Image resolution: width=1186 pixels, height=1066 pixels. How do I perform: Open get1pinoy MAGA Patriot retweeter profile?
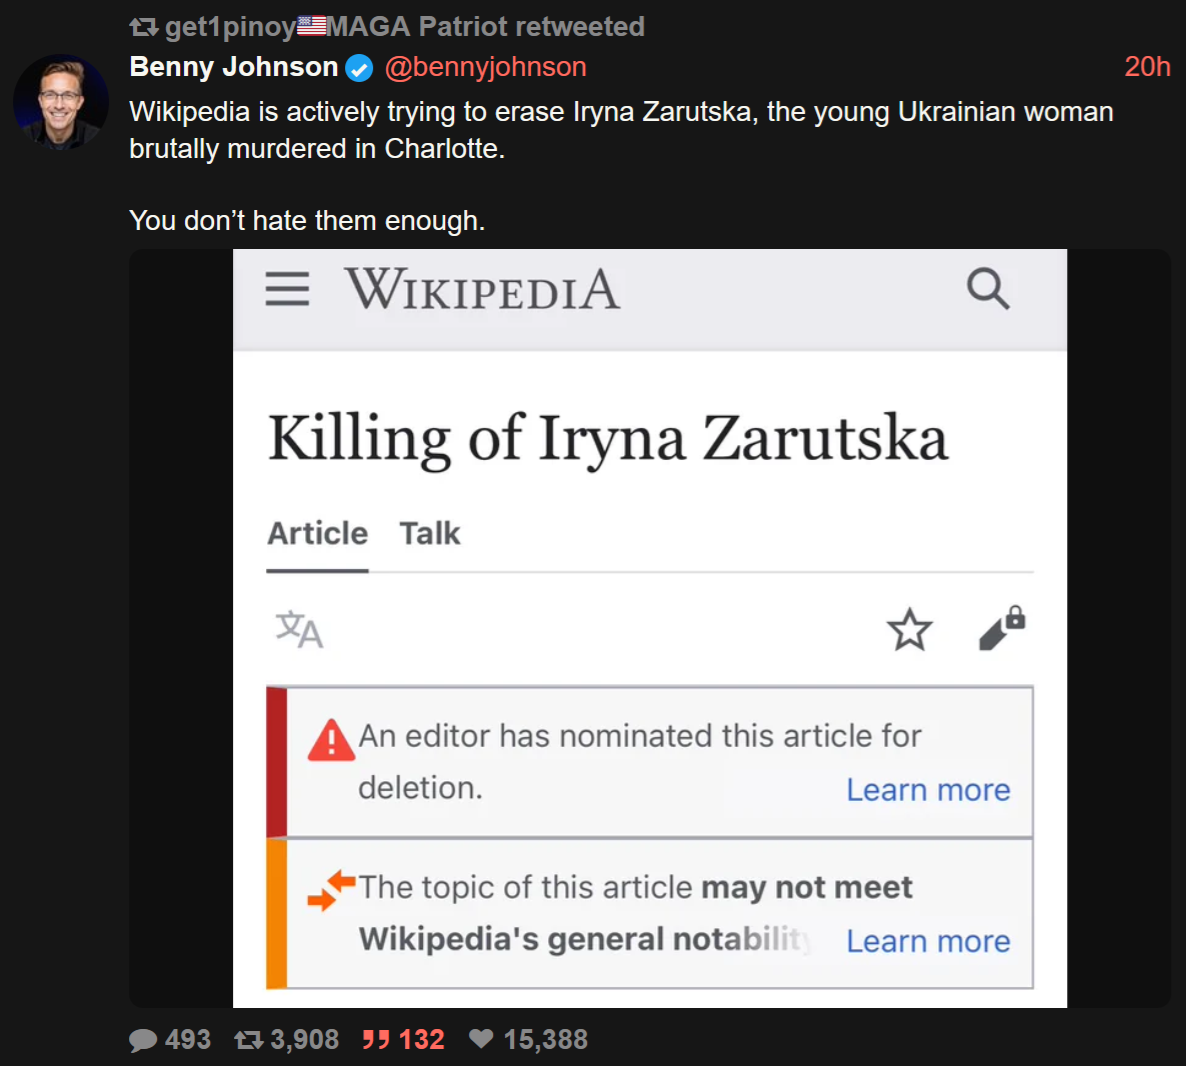[x=404, y=26]
